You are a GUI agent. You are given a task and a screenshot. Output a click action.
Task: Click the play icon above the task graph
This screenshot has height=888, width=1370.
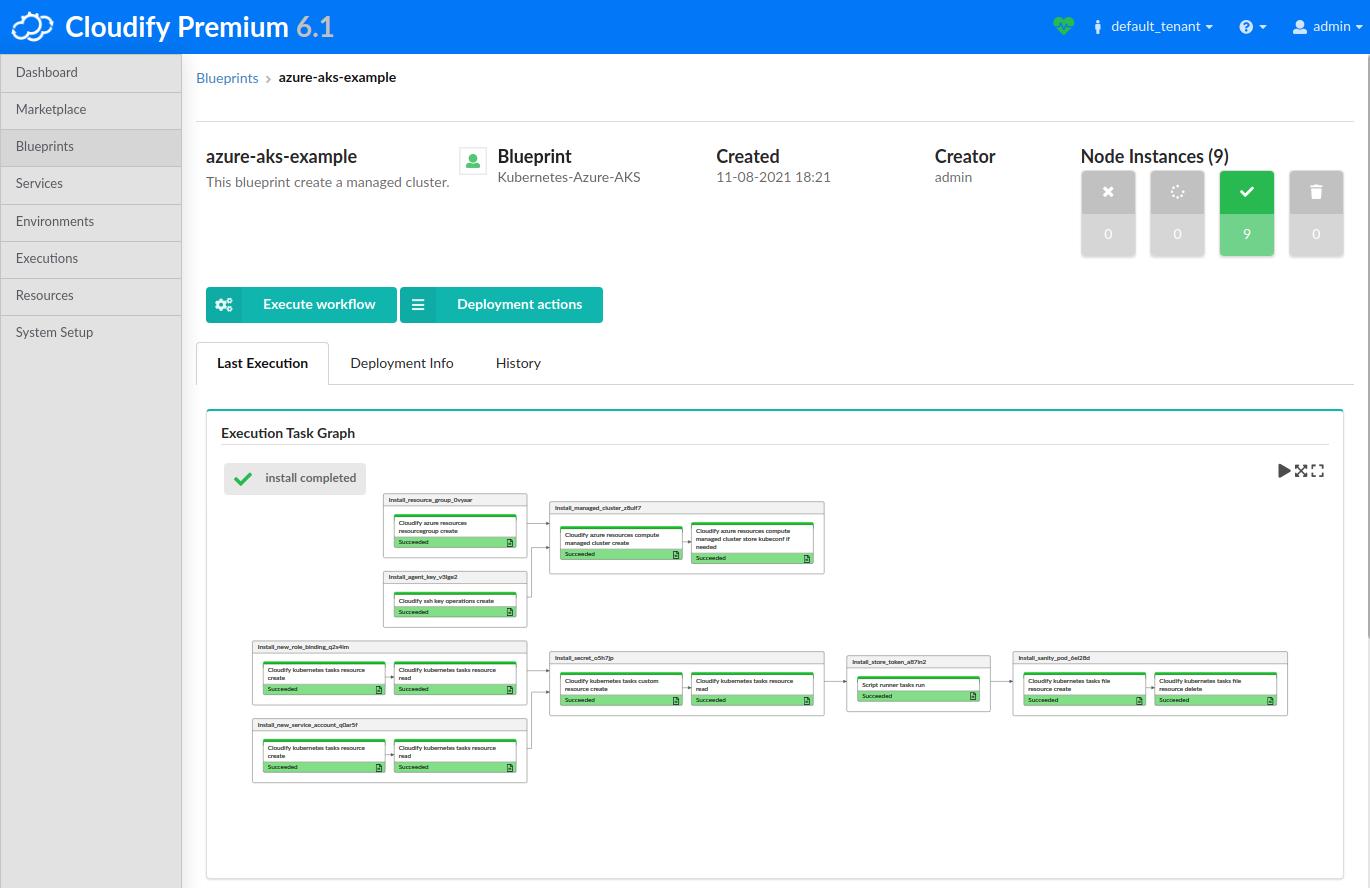point(1284,470)
